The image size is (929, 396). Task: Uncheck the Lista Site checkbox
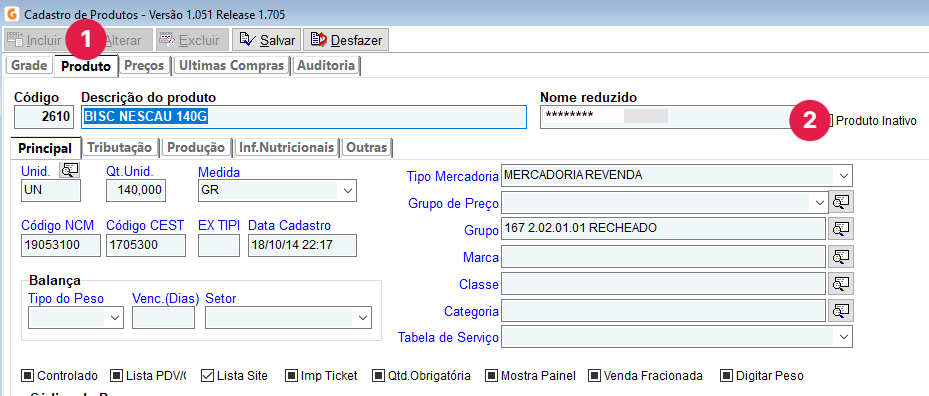(x=207, y=376)
